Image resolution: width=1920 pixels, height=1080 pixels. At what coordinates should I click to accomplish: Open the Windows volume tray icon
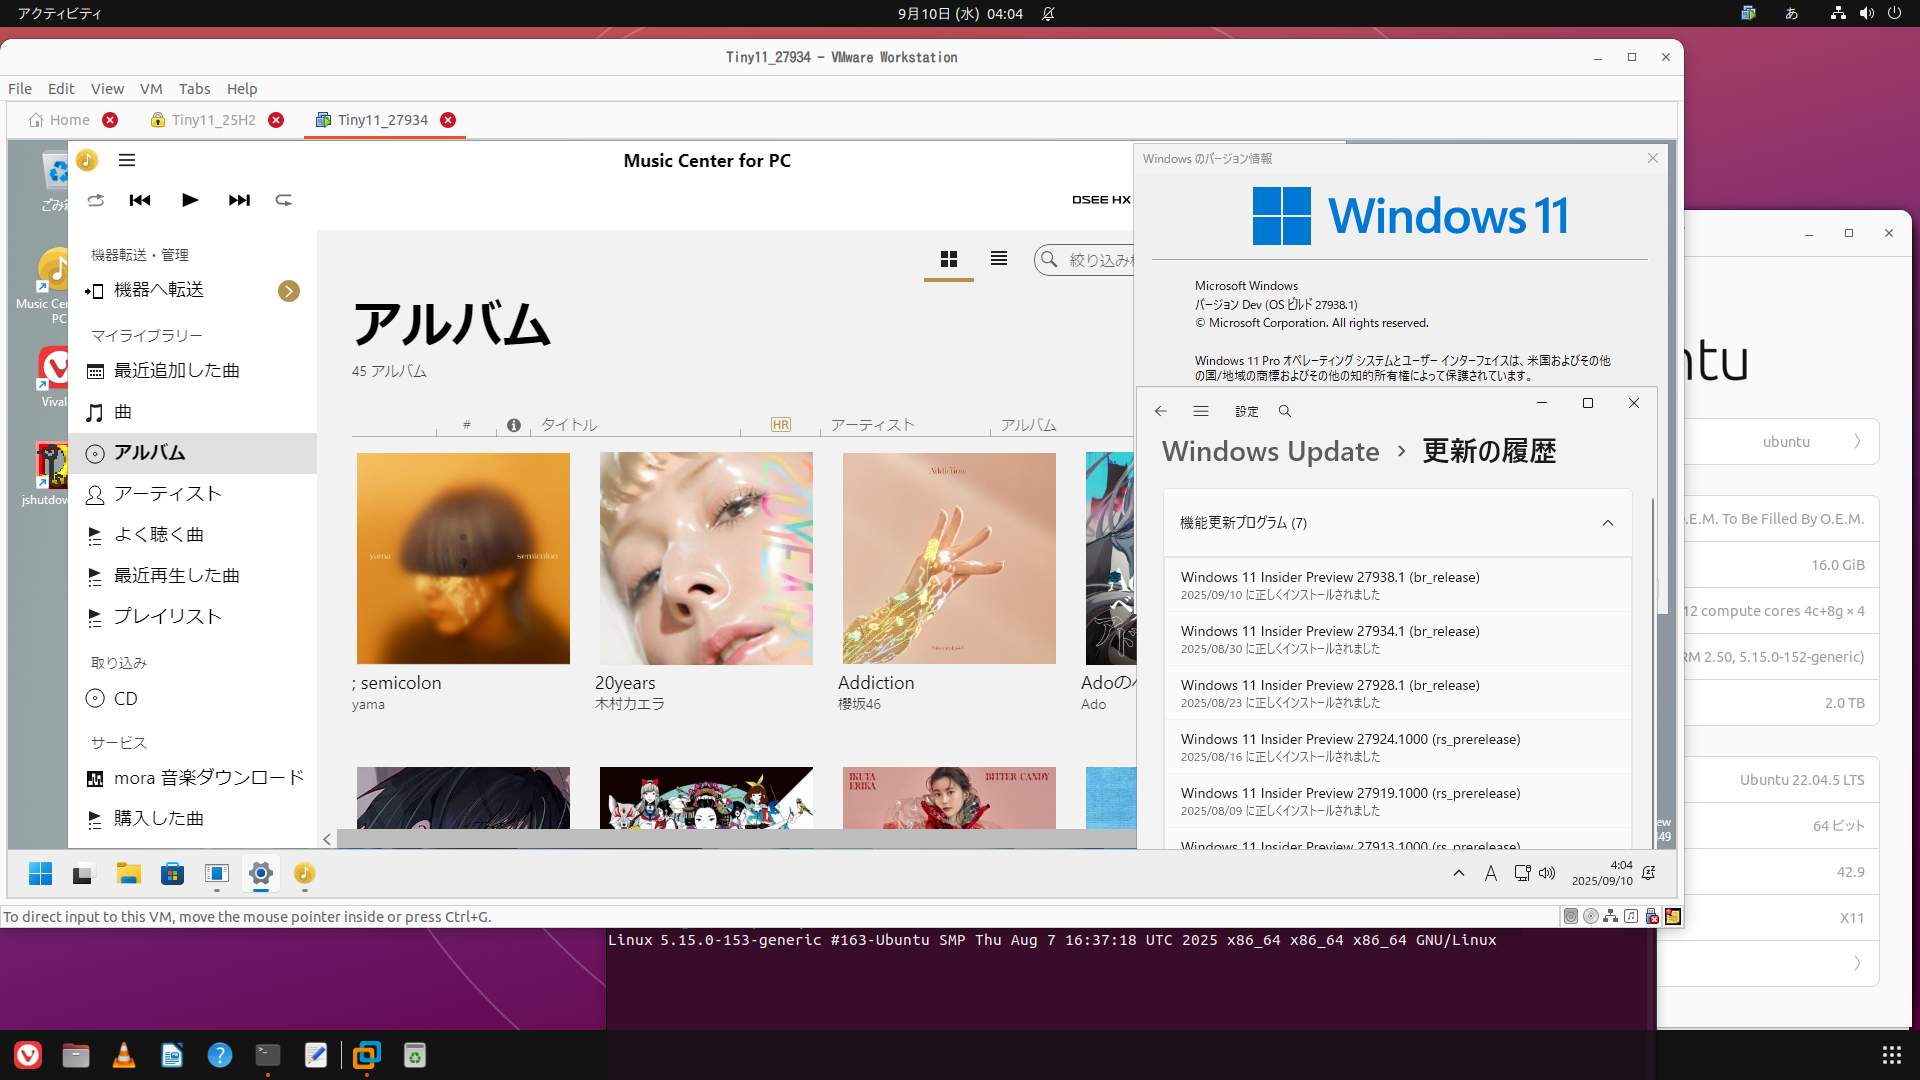[x=1547, y=873]
